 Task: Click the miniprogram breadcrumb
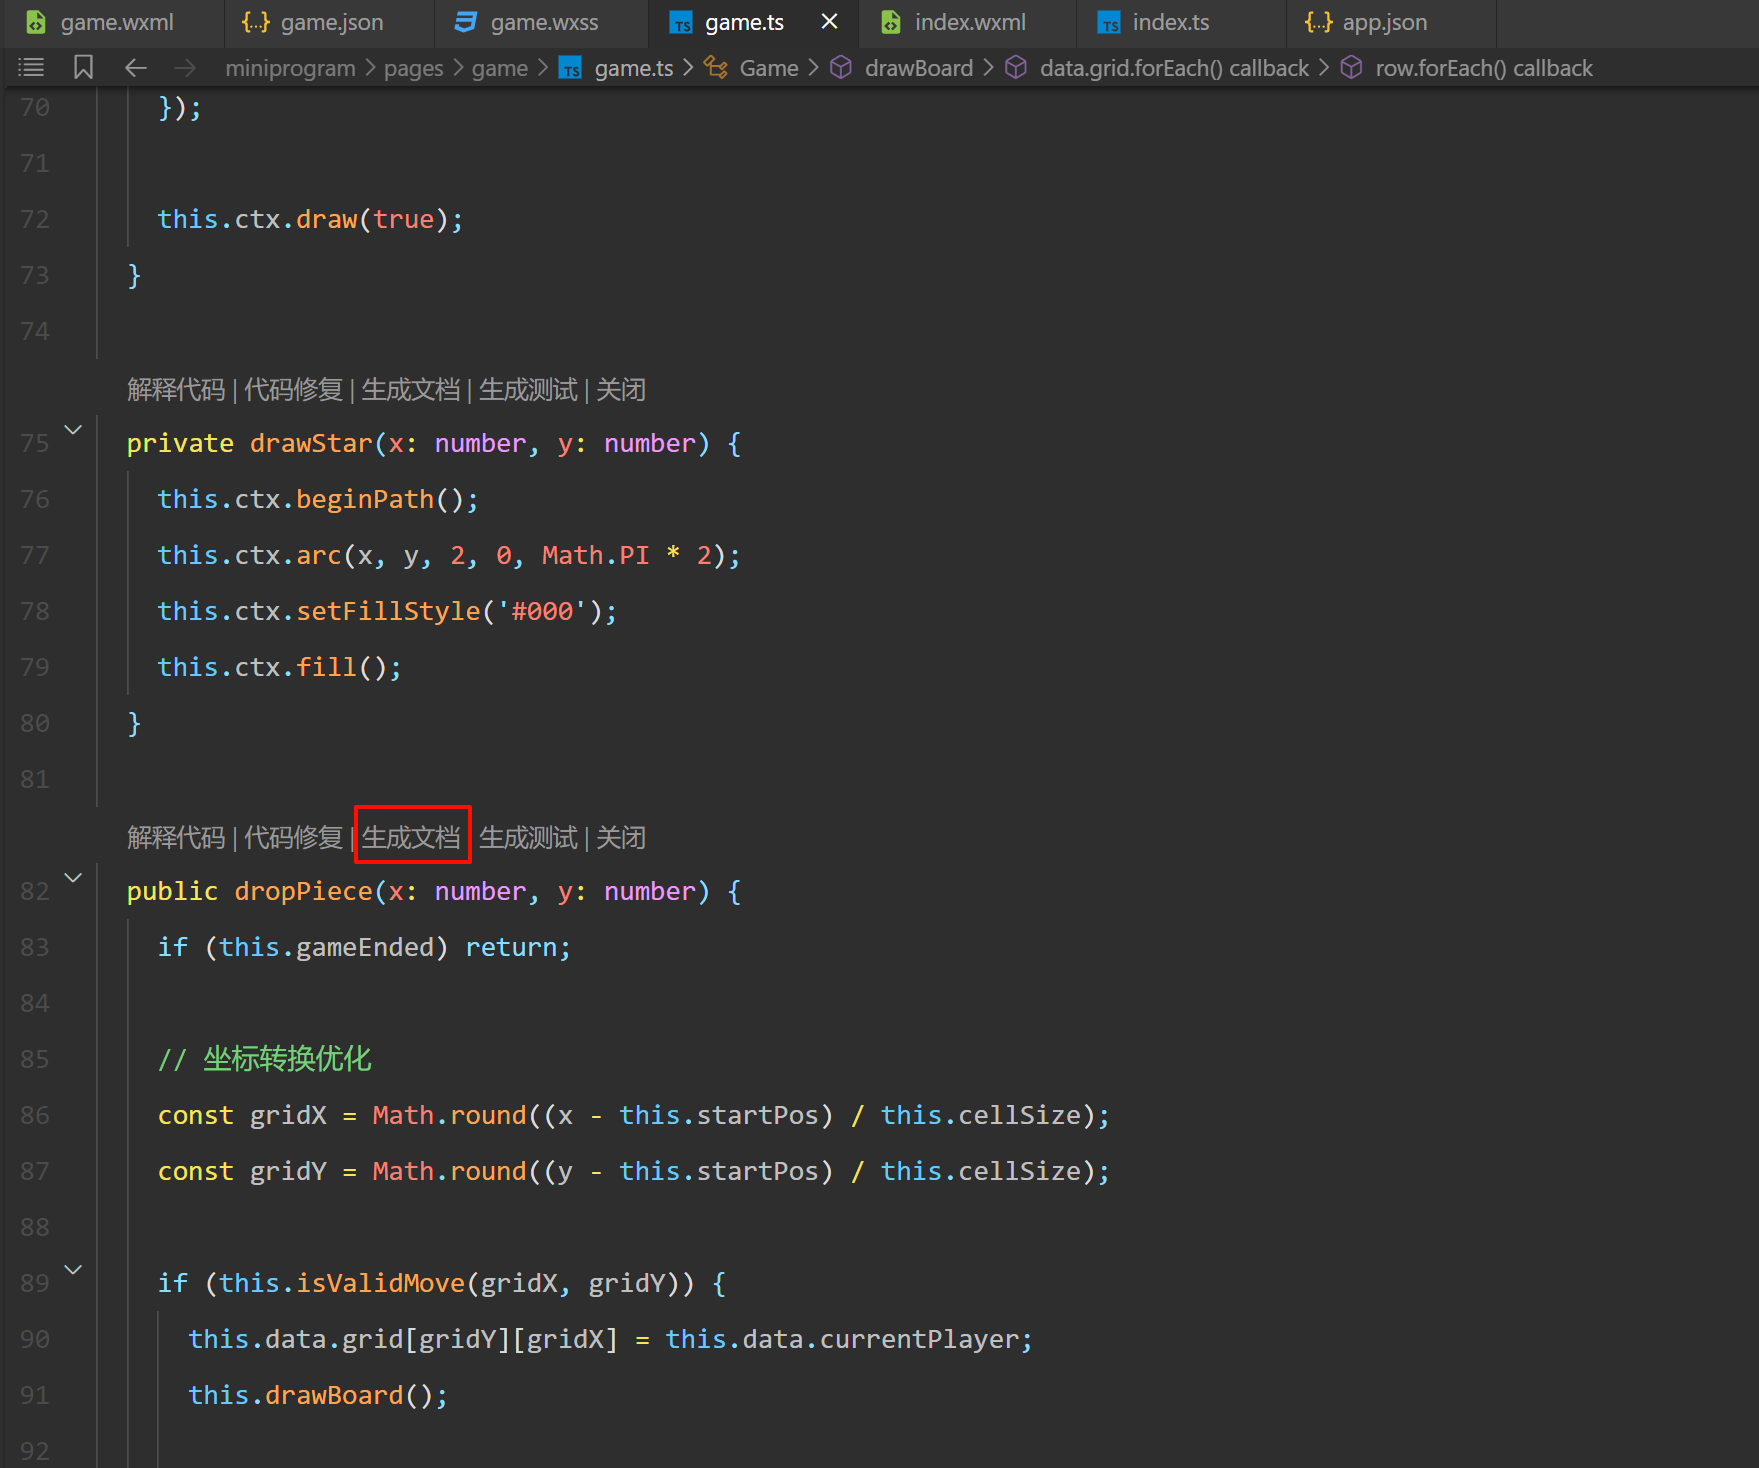[x=290, y=68]
